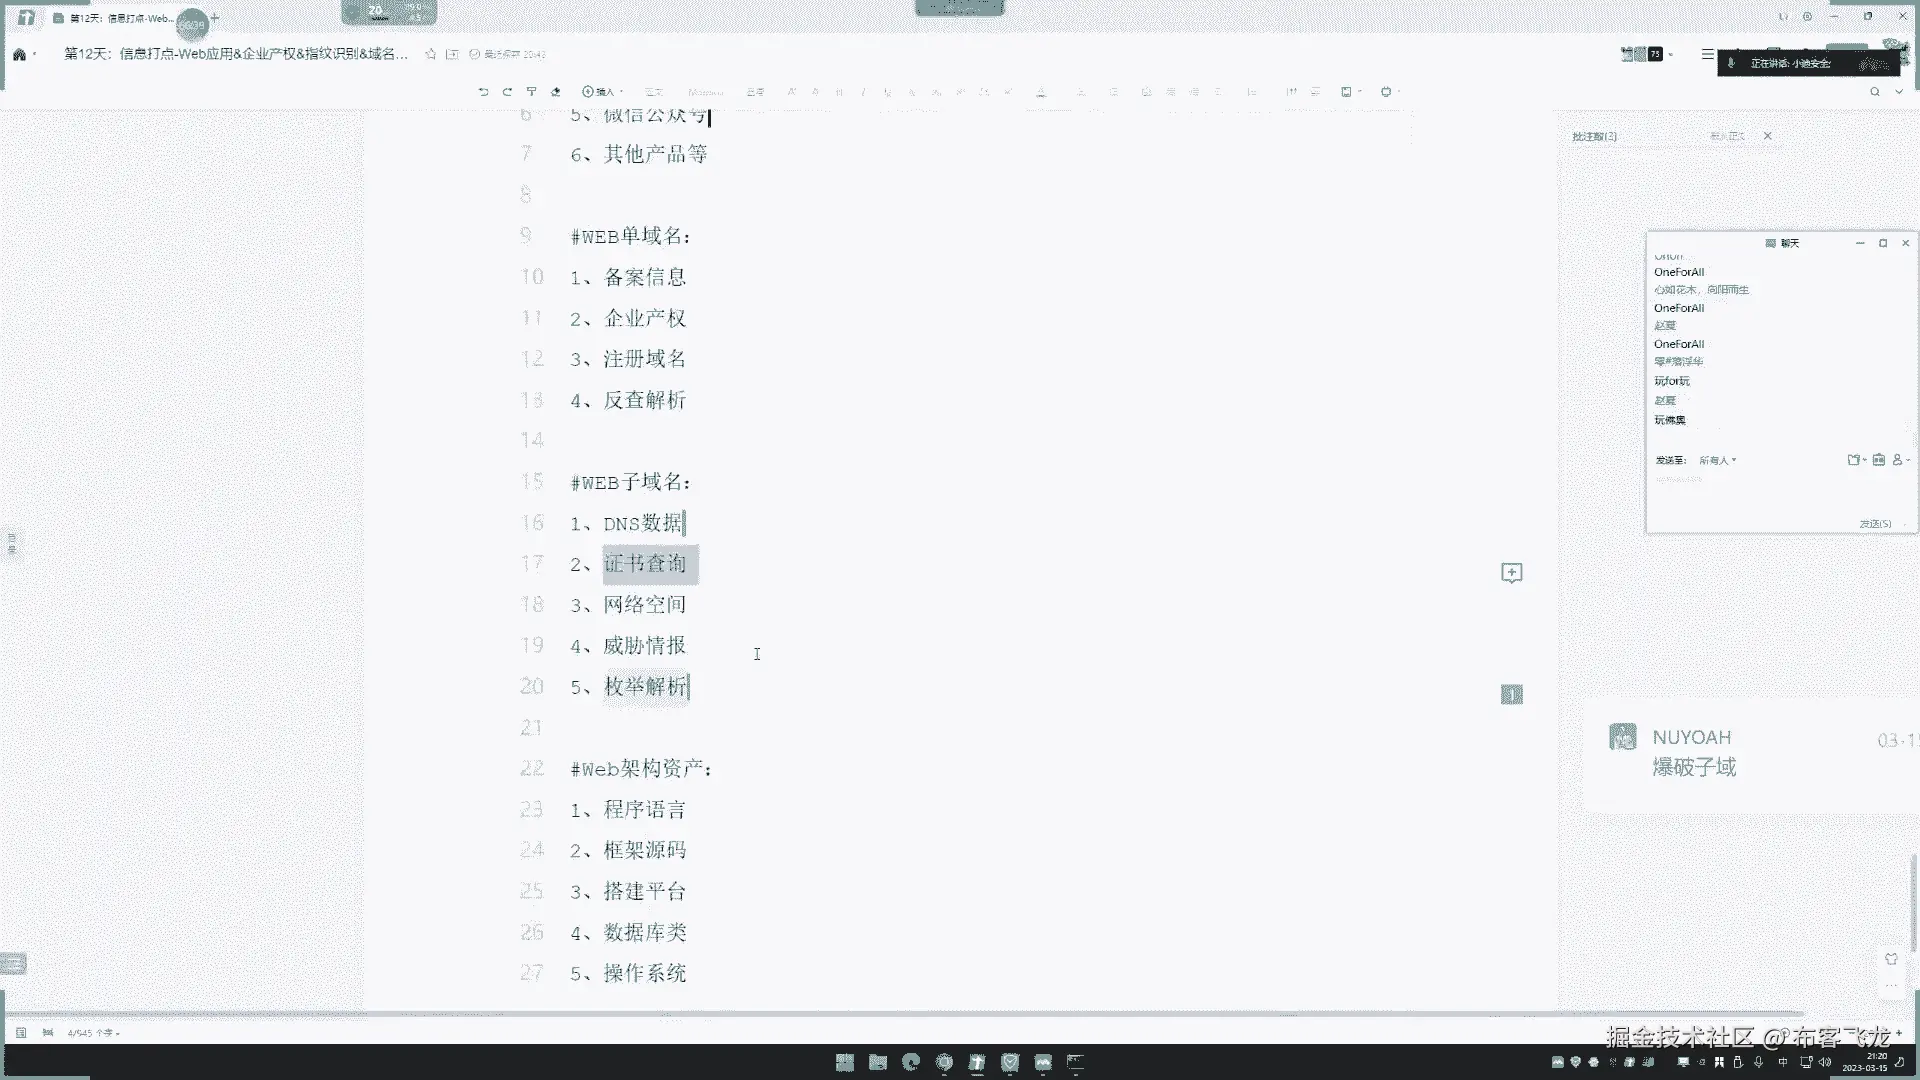Image resolution: width=1920 pixels, height=1080 pixels.
Task: Open file explorer from the taskbar
Action: click(877, 1062)
